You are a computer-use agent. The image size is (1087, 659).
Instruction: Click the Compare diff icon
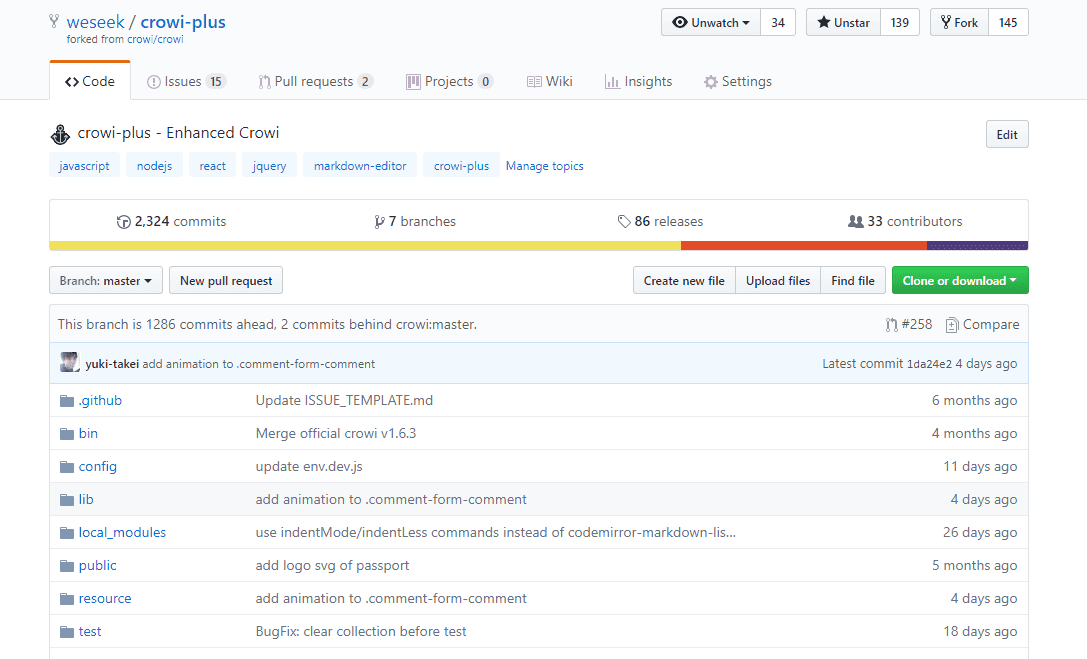pyautogui.click(x=952, y=325)
